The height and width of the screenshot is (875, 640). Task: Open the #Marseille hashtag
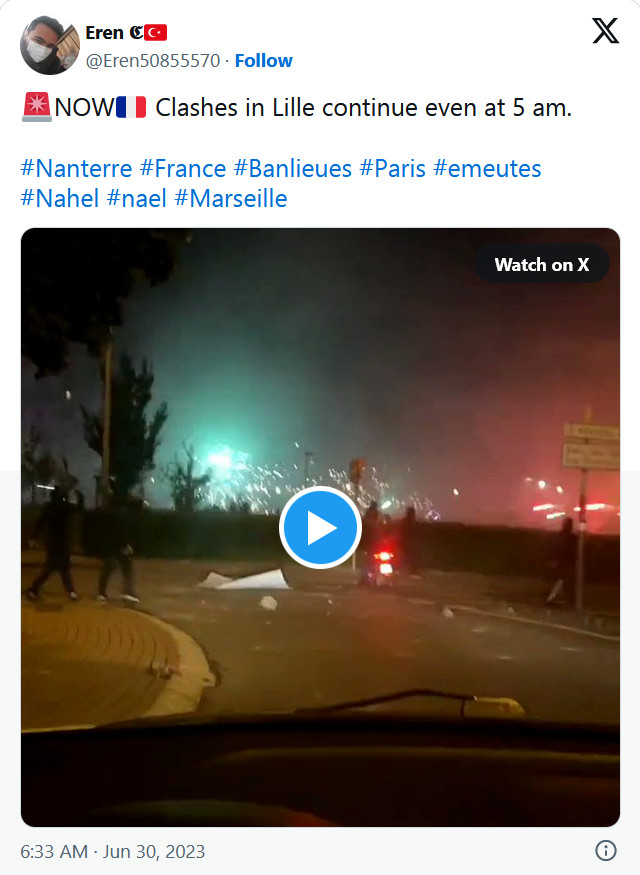pos(231,198)
